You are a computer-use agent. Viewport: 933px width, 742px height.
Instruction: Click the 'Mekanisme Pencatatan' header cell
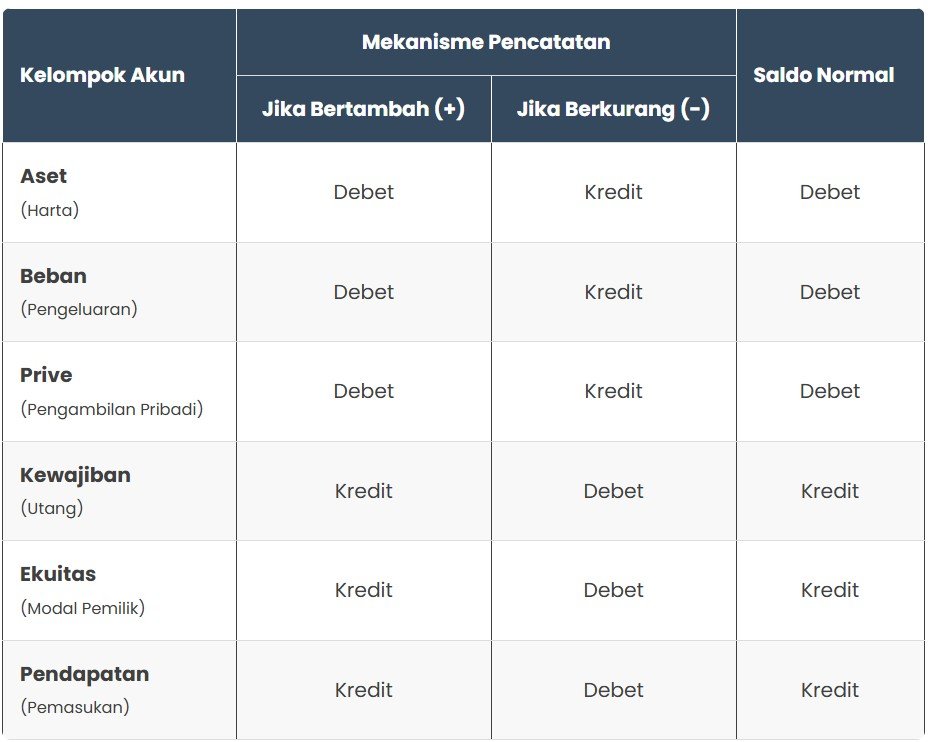click(486, 42)
